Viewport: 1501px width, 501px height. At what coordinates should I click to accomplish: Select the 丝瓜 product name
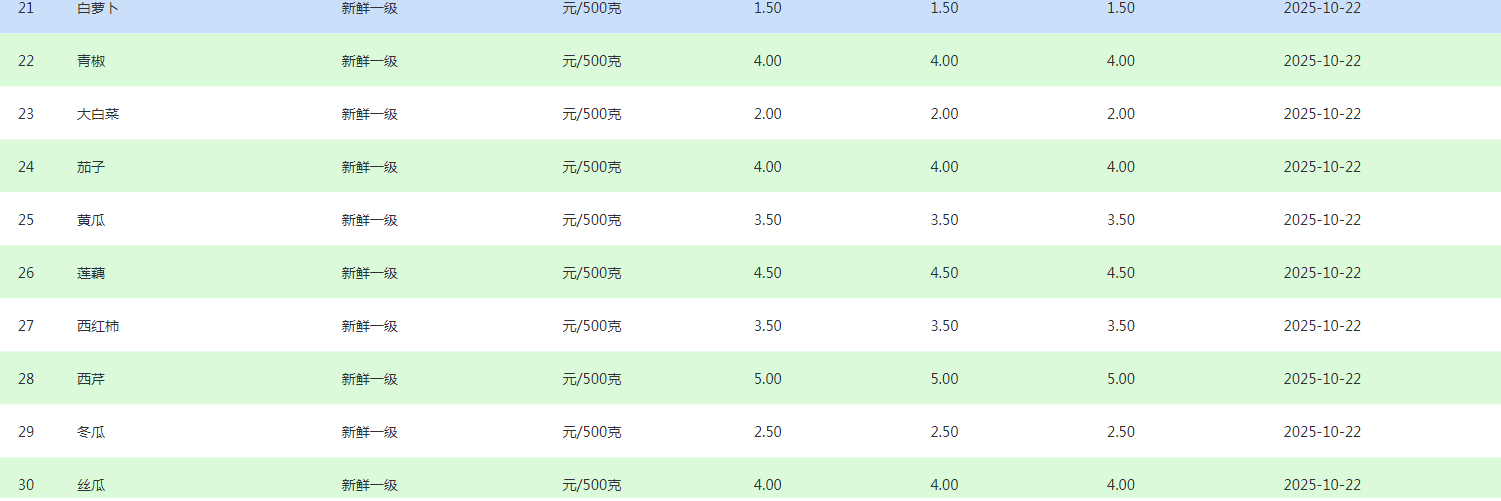[91, 485]
